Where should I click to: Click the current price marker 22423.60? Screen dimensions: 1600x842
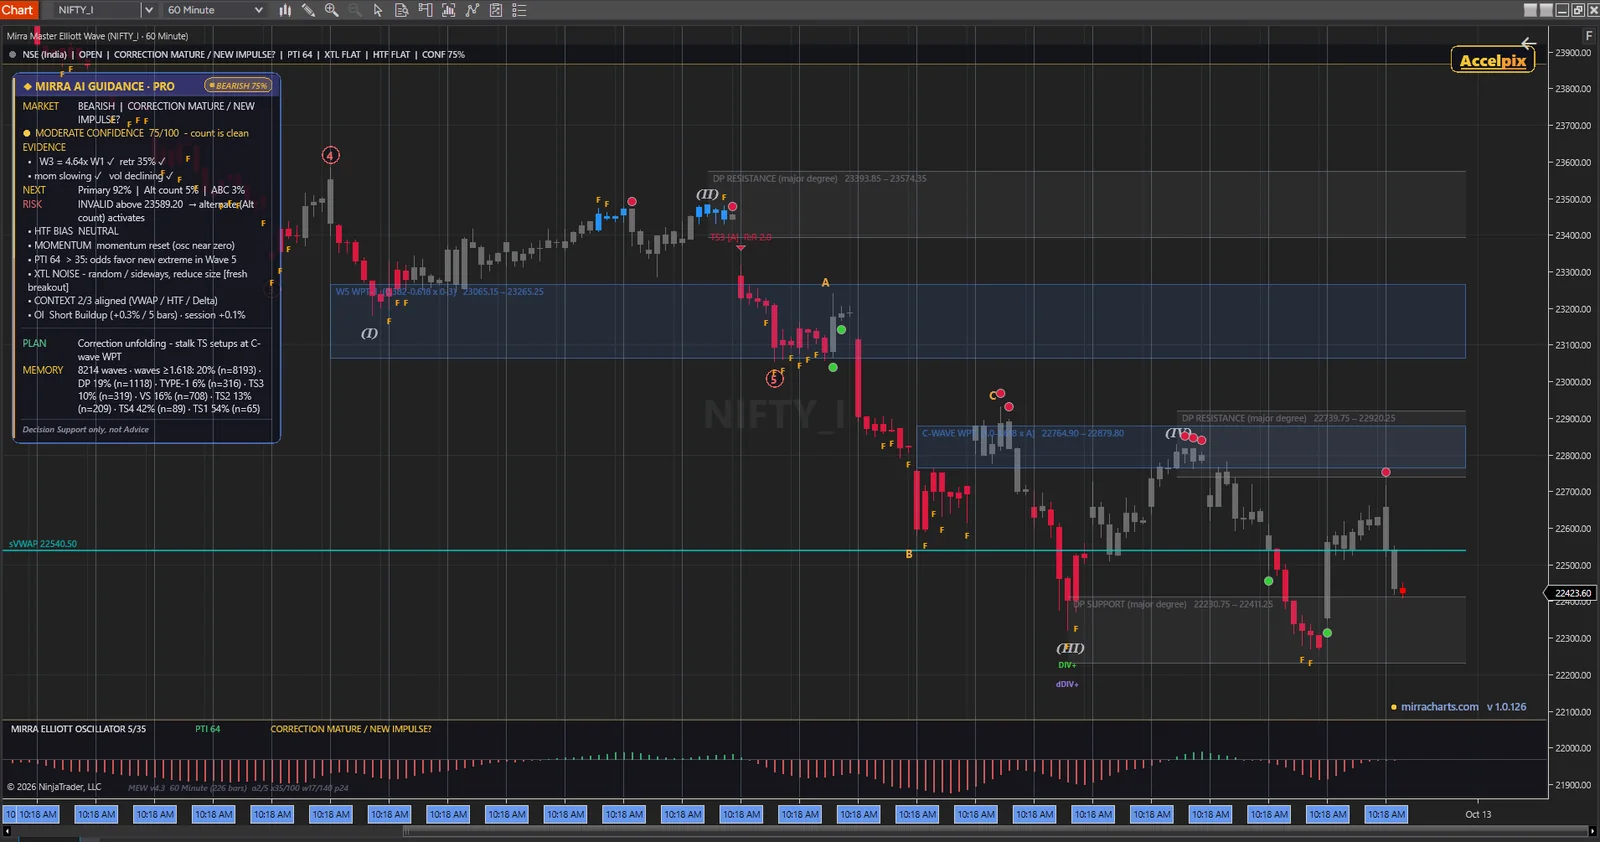[x=1572, y=593]
